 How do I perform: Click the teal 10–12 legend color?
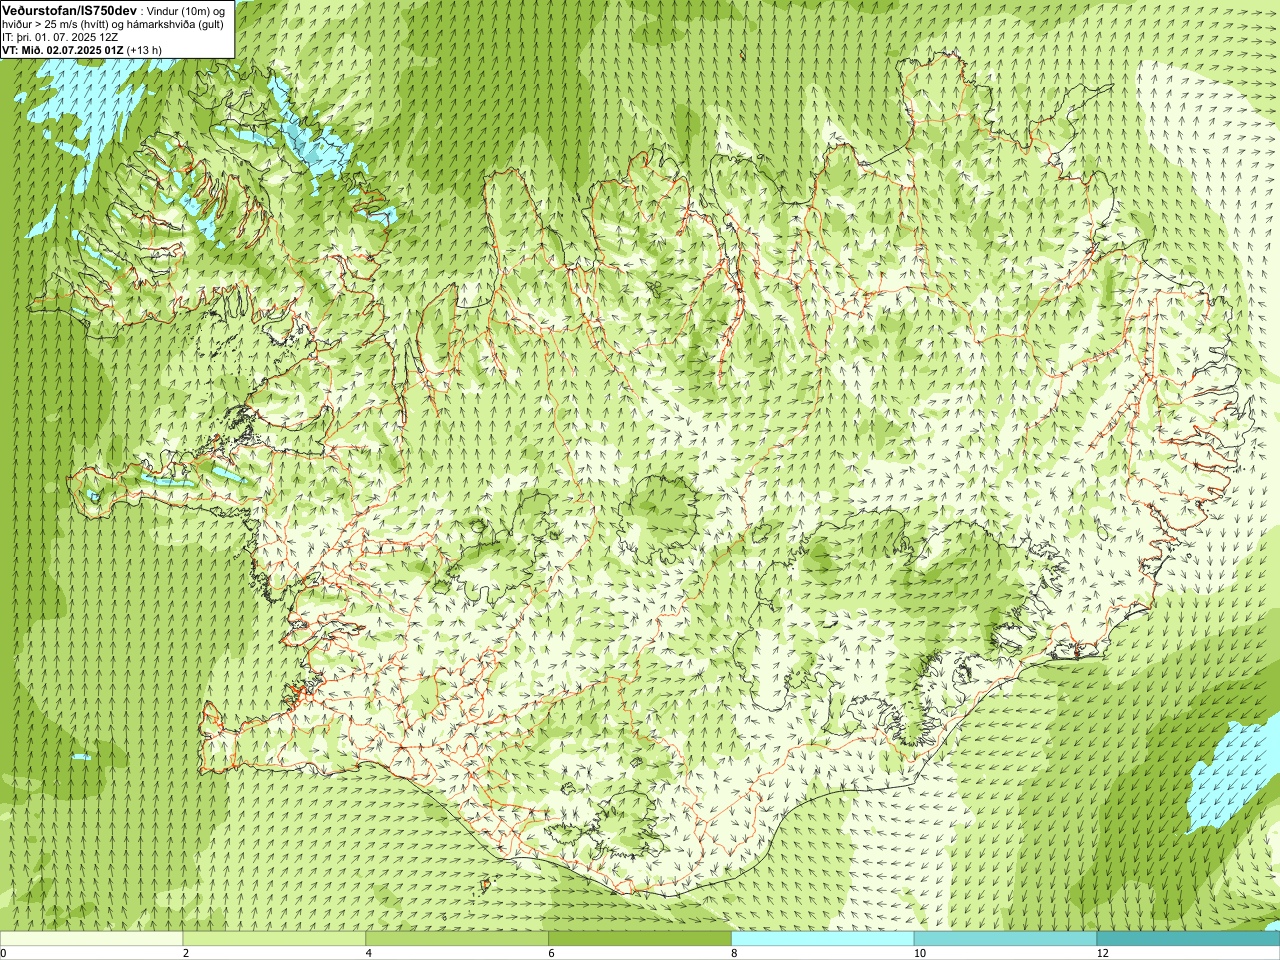[1005, 938]
